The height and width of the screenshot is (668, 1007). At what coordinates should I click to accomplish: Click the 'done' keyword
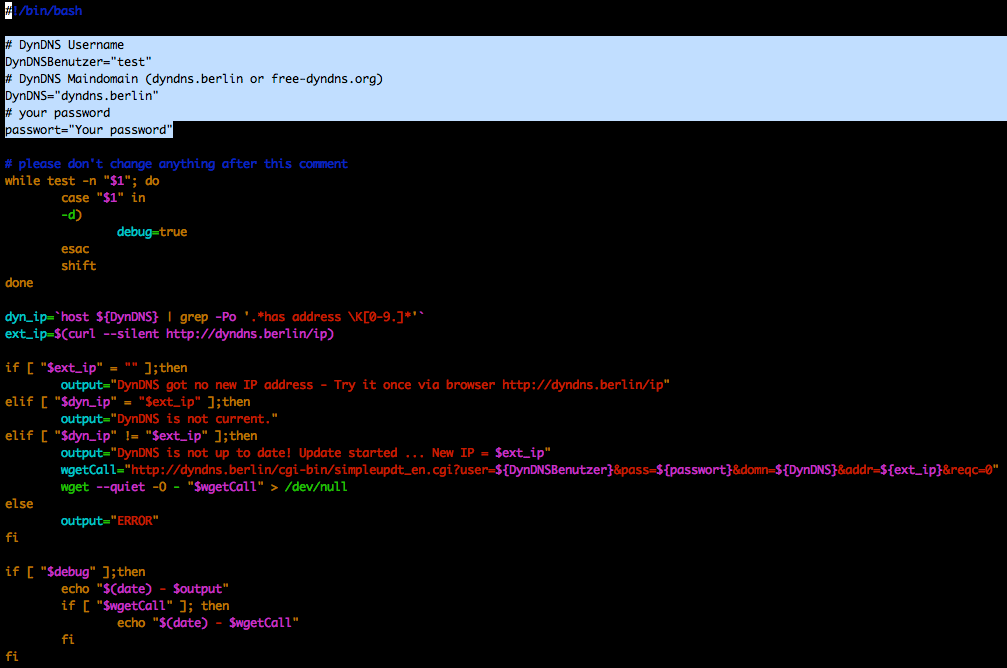[x=19, y=283]
